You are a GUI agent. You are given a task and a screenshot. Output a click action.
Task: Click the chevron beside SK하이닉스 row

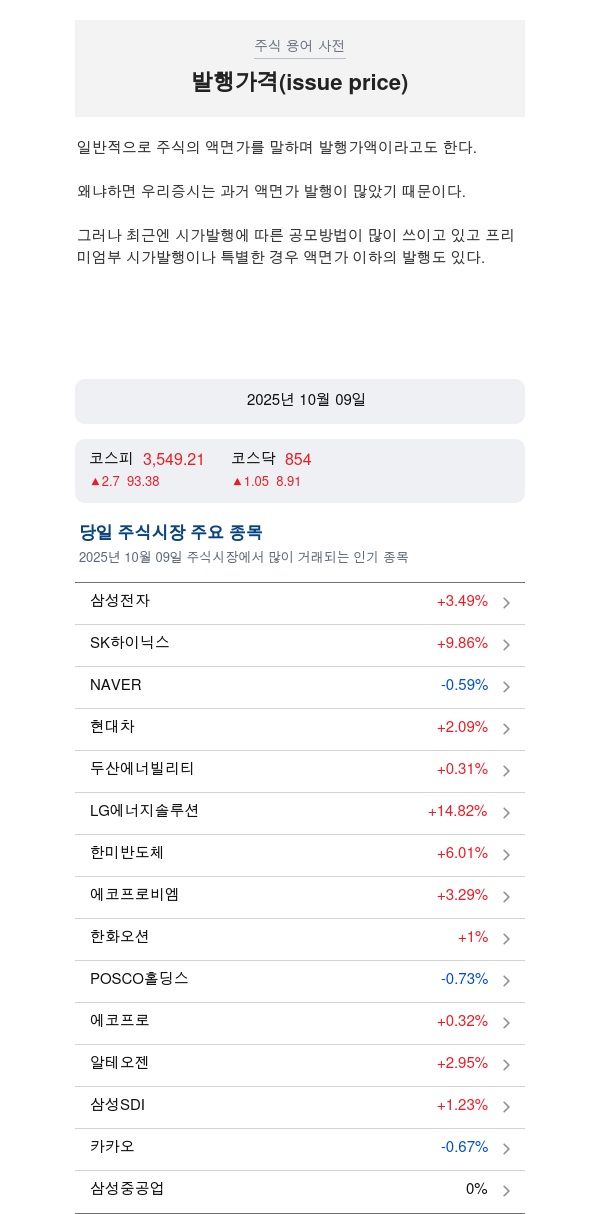[x=506, y=645]
